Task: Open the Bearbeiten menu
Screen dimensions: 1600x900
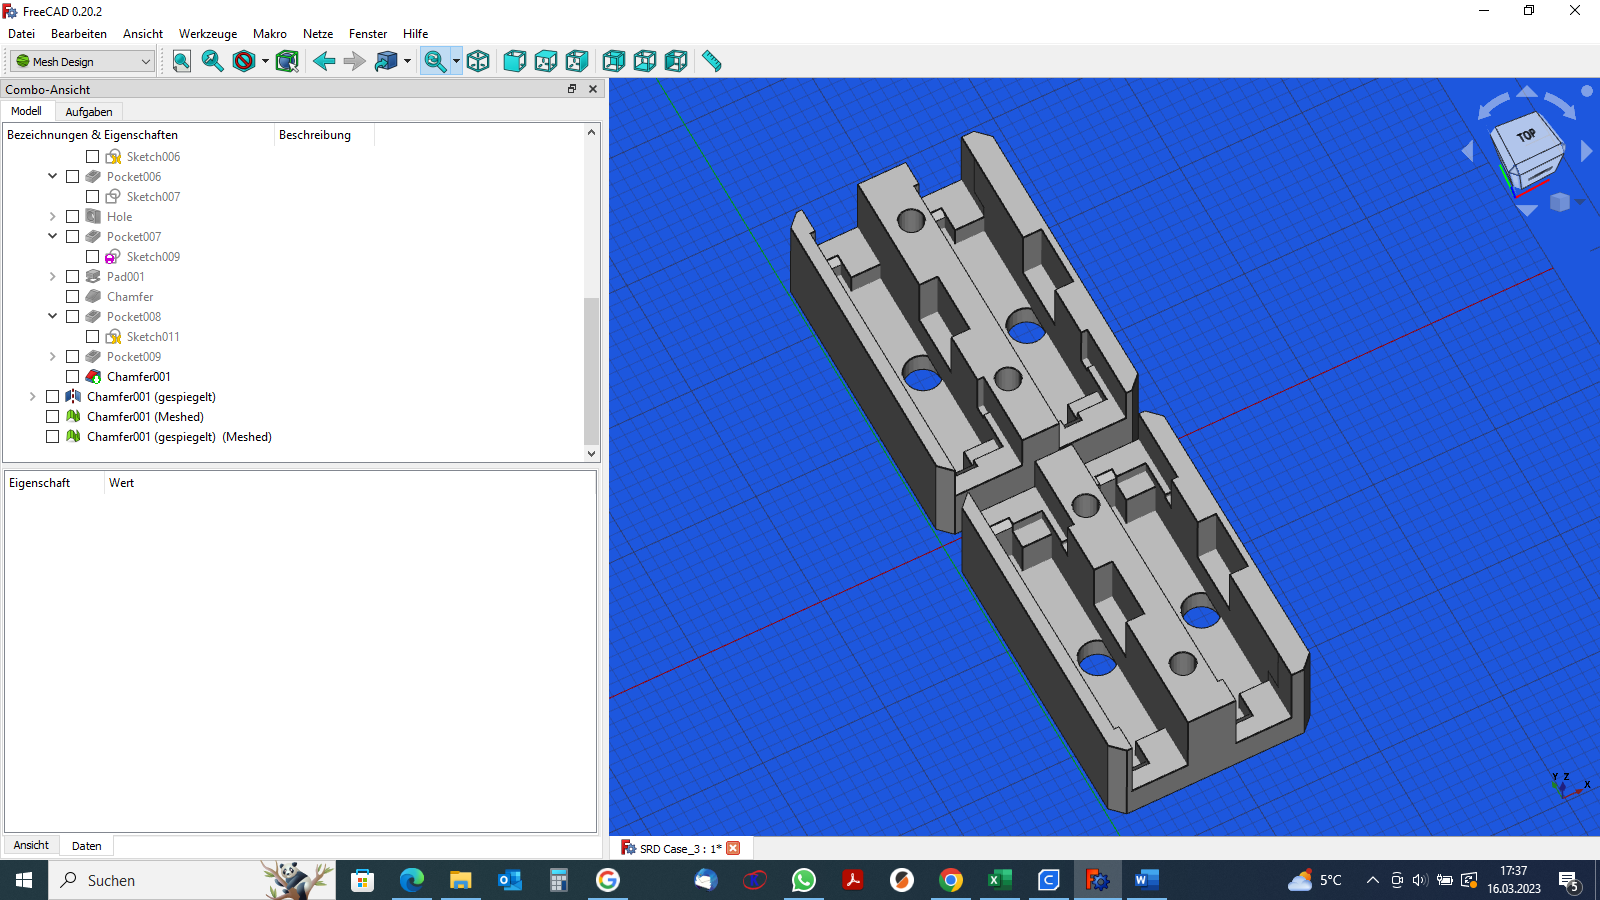Action: [x=79, y=33]
